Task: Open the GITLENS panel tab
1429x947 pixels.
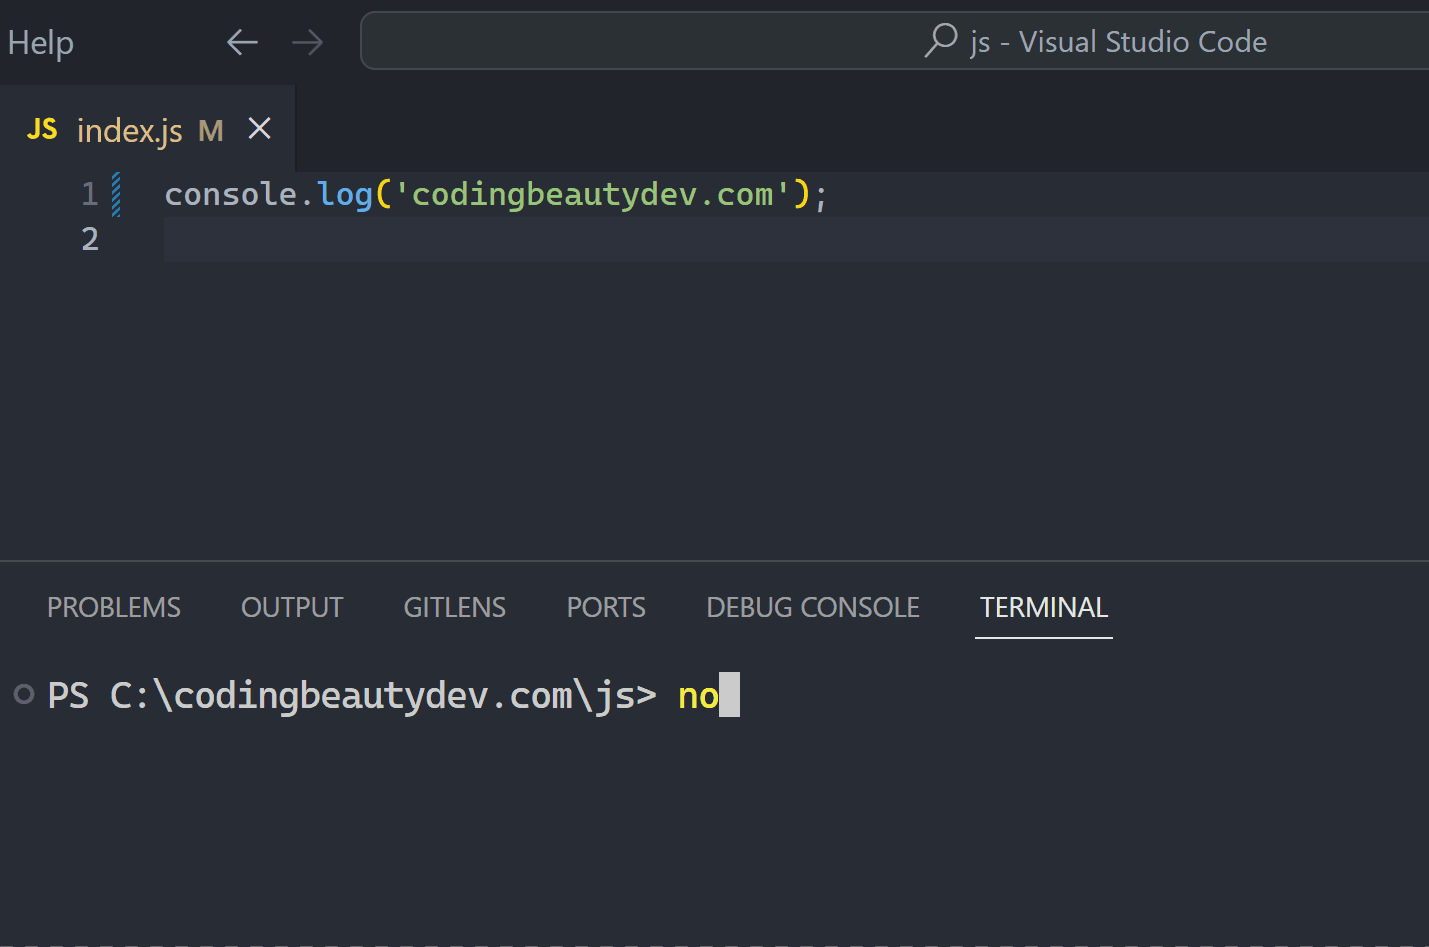Action: coord(455,607)
